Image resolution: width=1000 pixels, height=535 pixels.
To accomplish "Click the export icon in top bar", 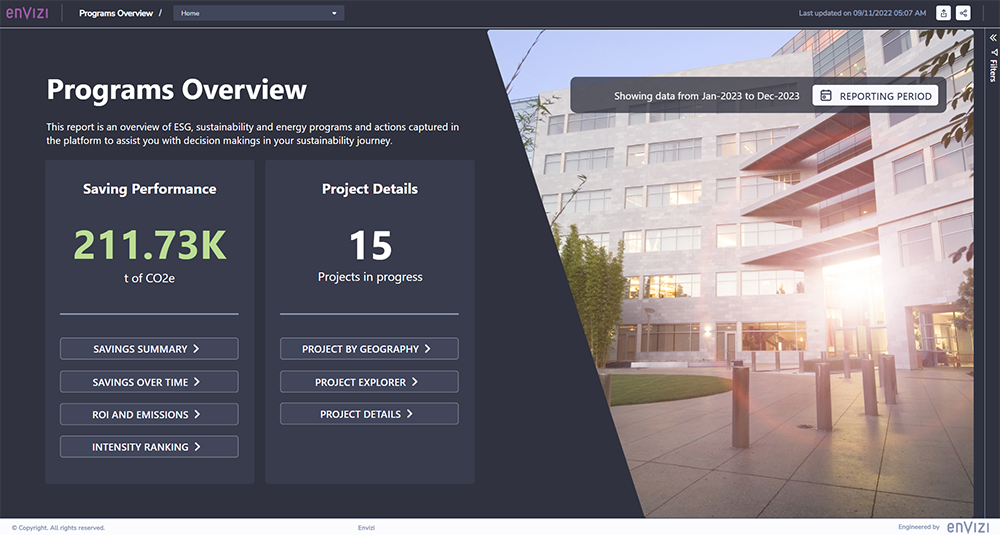I will pos(943,13).
